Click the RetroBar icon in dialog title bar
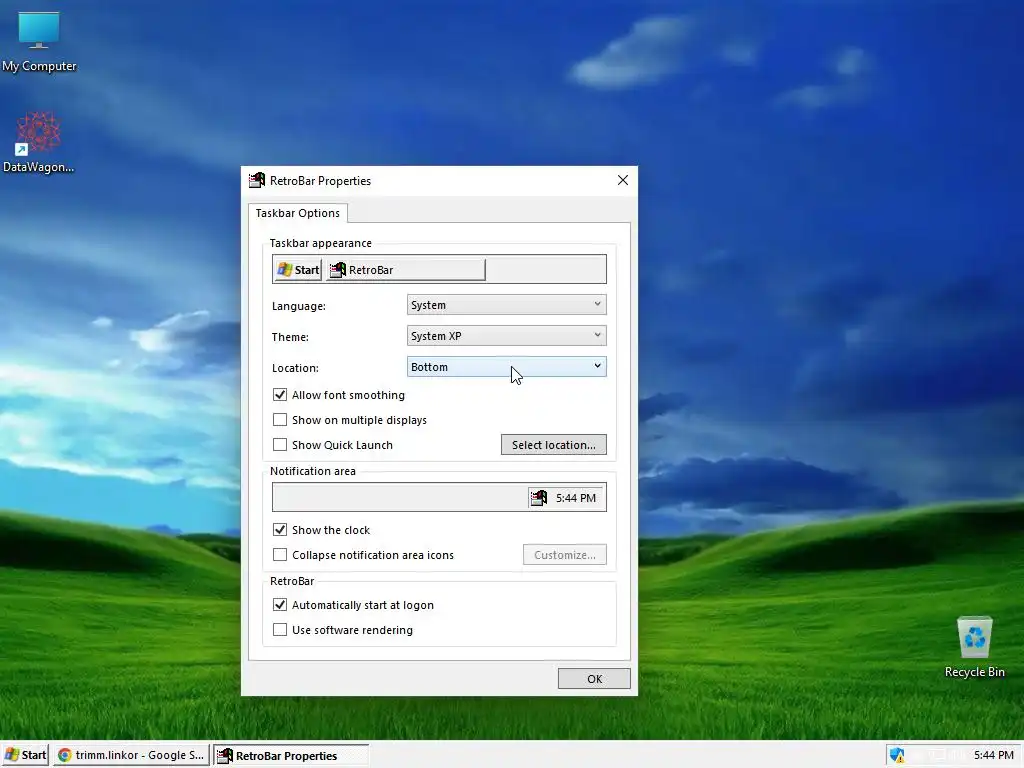The width and height of the screenshot is (1024, 768). [257, 180]
